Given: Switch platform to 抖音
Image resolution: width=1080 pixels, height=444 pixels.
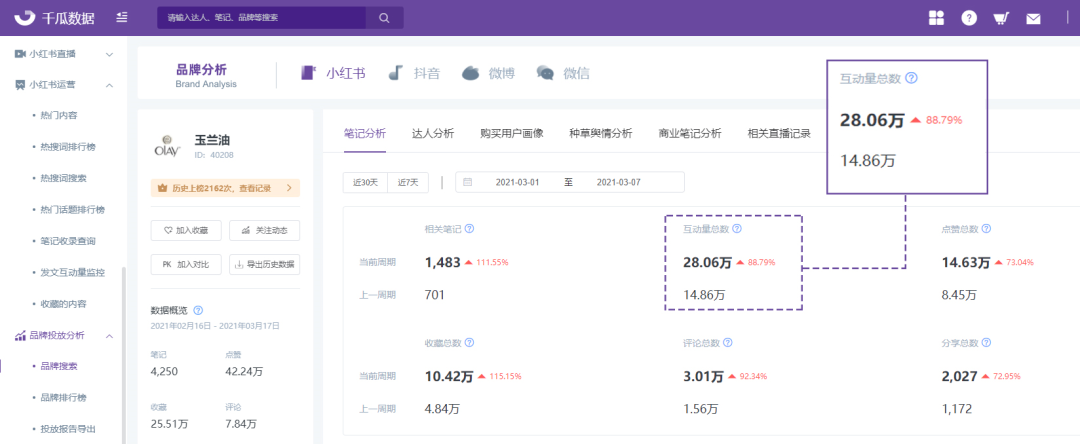Looking at the screenshot, I should [414, 73].
